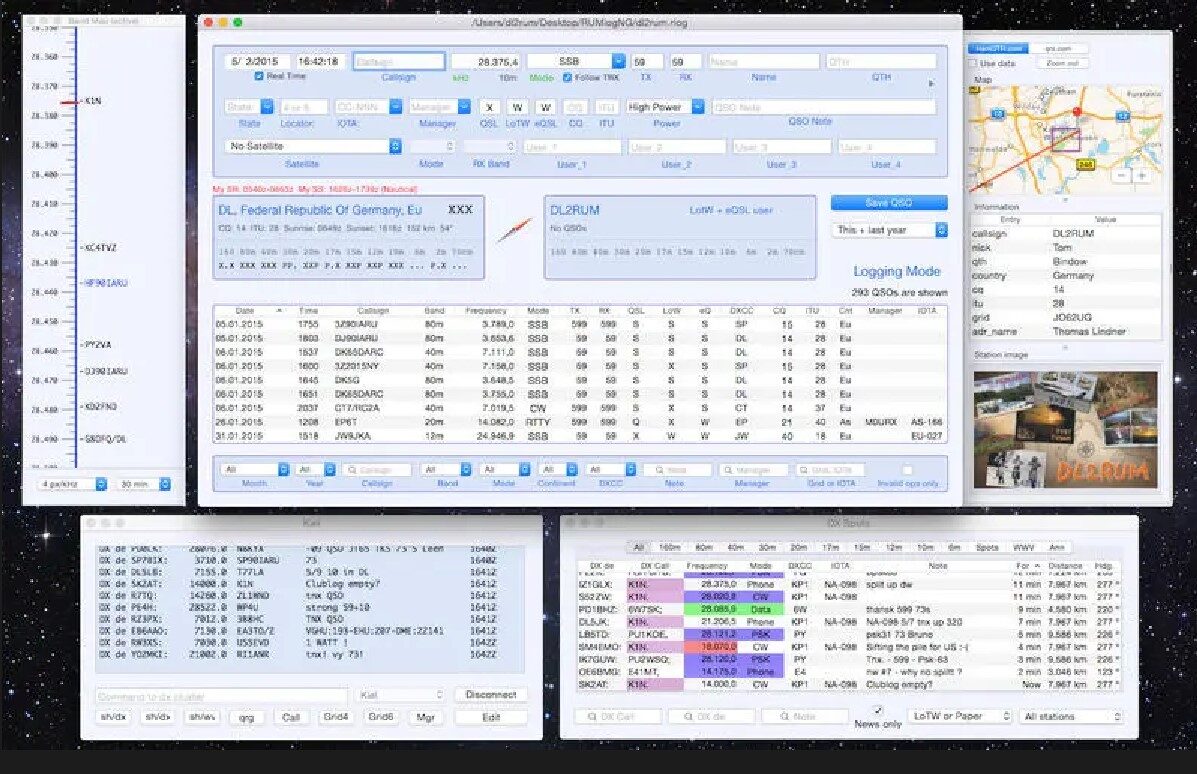Zoom out the map with minus button
The height and width of the screenshot is (774, 1197).
1123,175
